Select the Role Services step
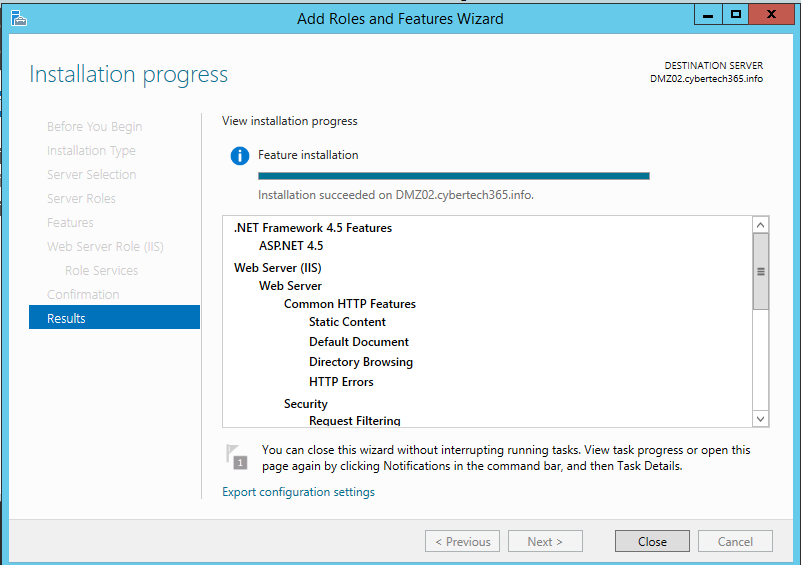The width and height of the screenshot is (801, 565). pos(101,271)
